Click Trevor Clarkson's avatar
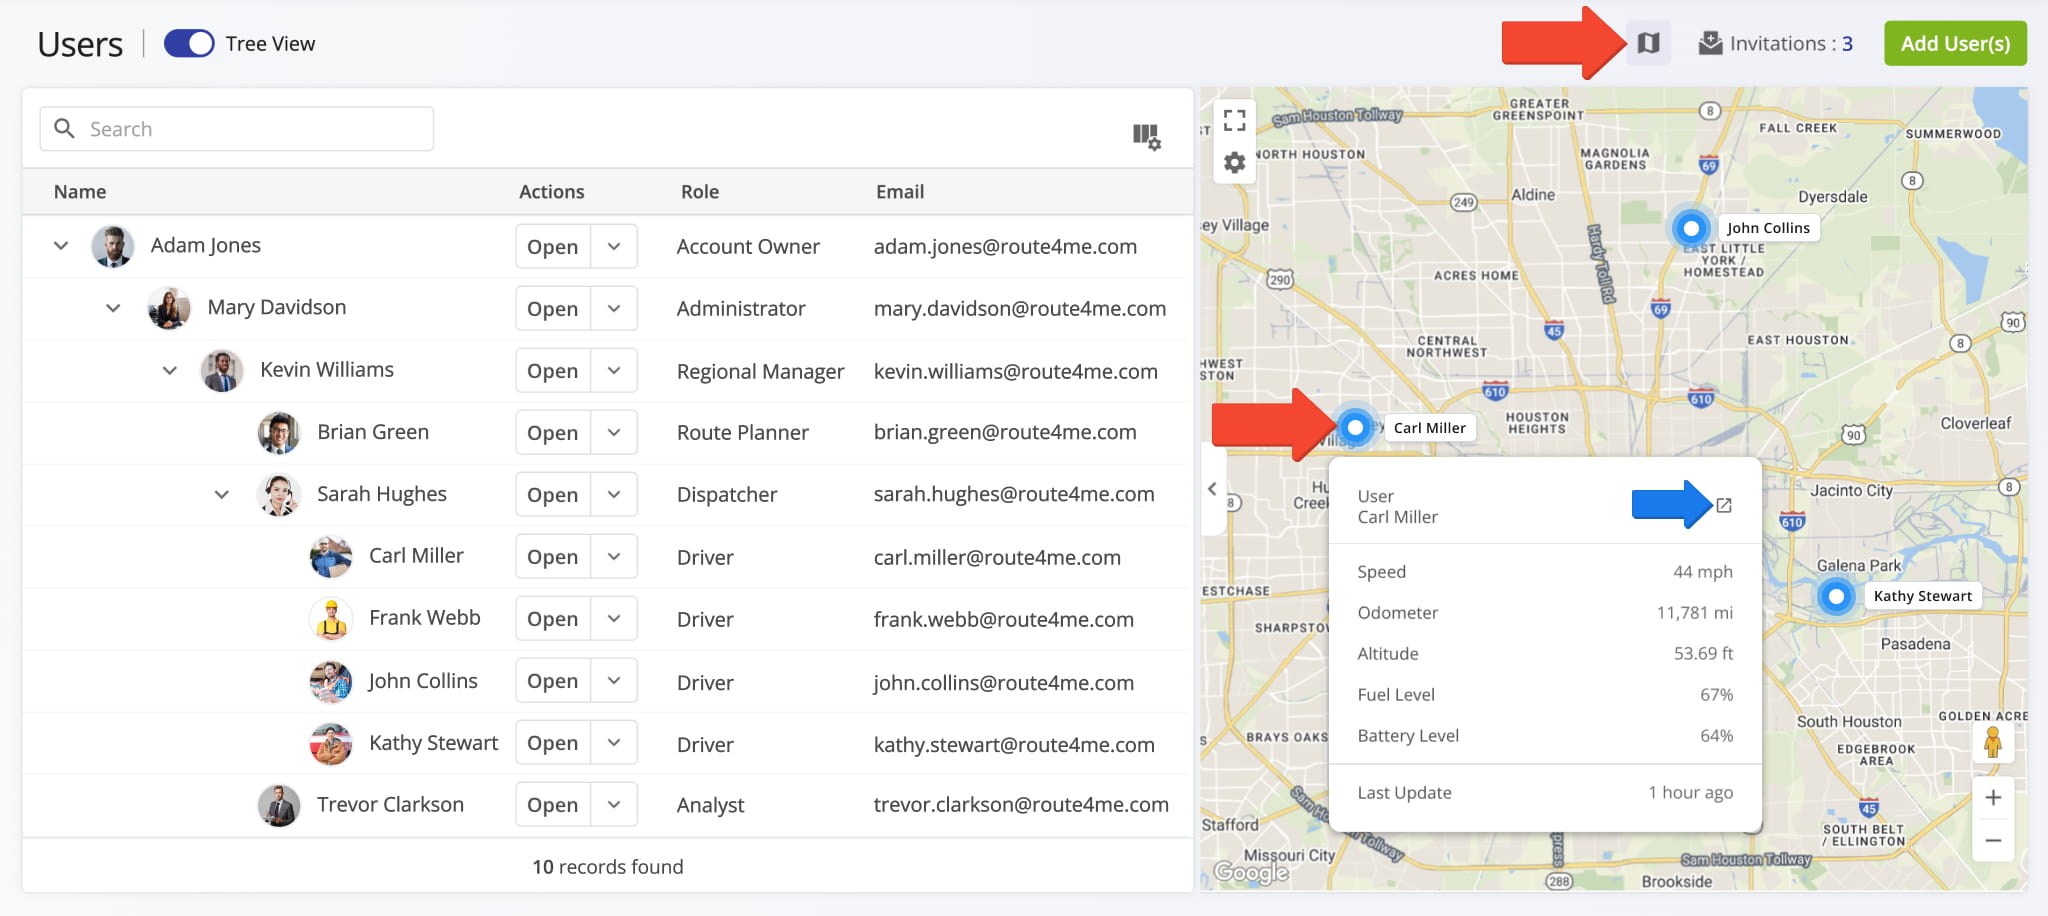The height and width of the screenshot is (916, 2048). 278,805
